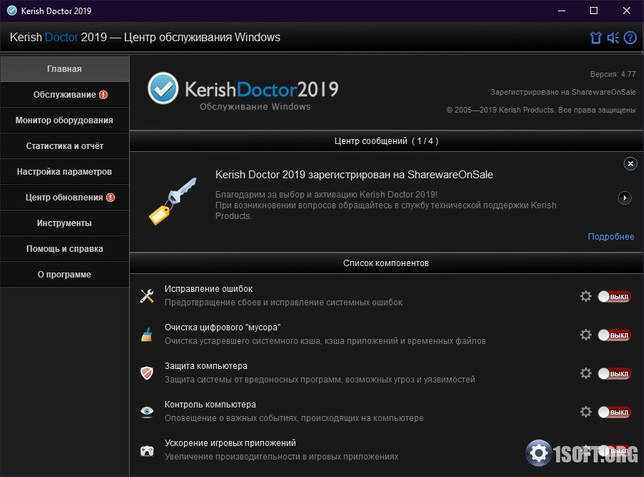Click the registration message title text
This screenshot has height=477, width=644.
354,175
